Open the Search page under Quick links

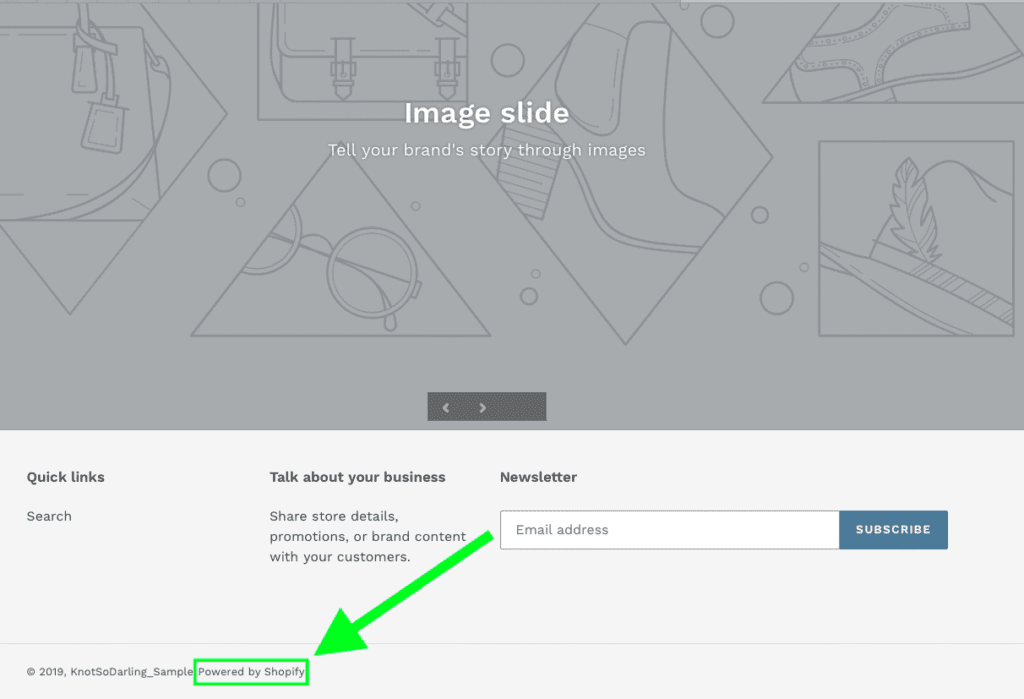click(48, 516)
